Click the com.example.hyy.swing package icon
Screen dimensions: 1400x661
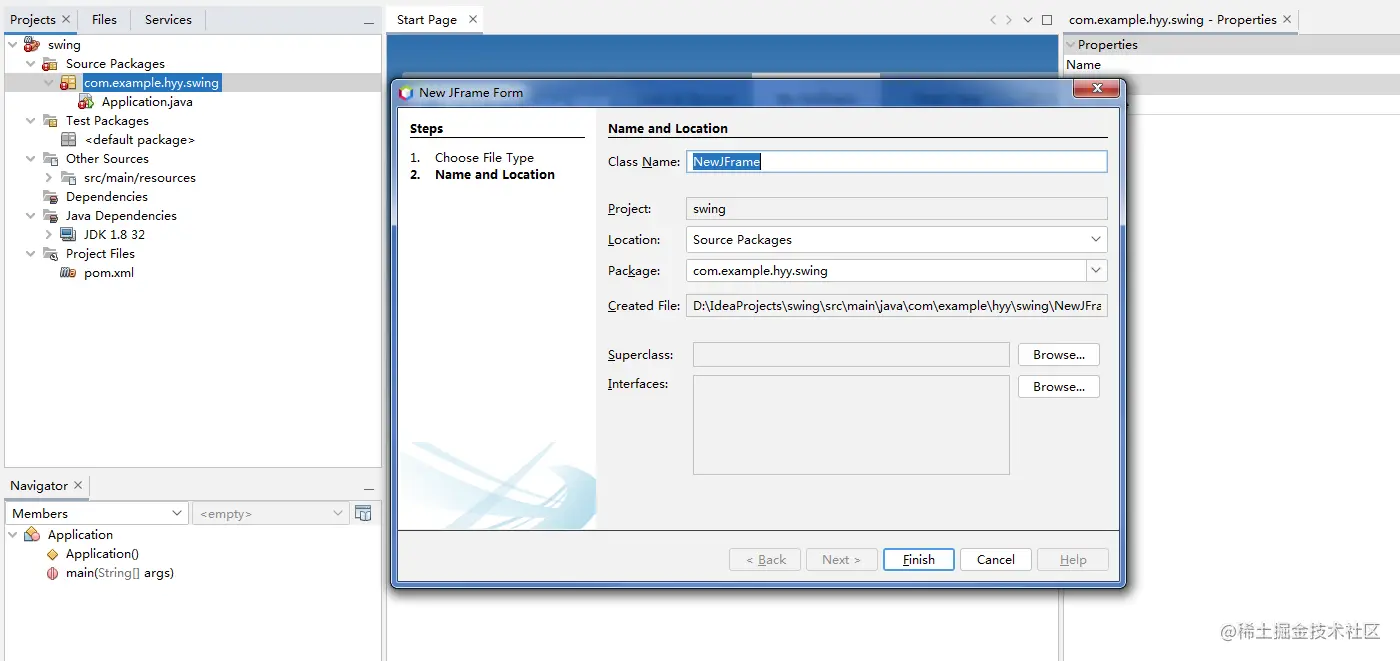point(68,83)
